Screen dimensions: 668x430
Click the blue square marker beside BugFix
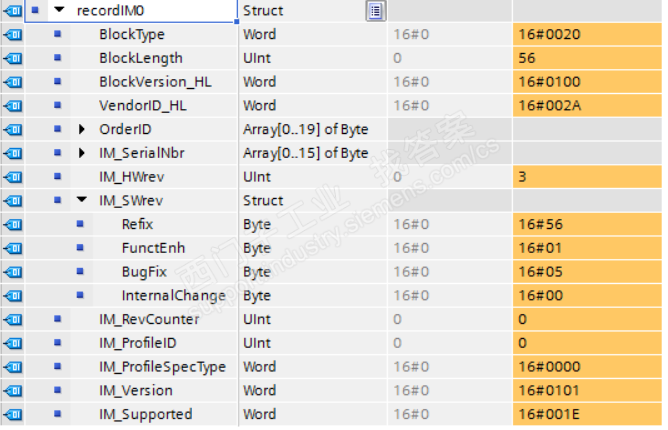pos(80,272)
